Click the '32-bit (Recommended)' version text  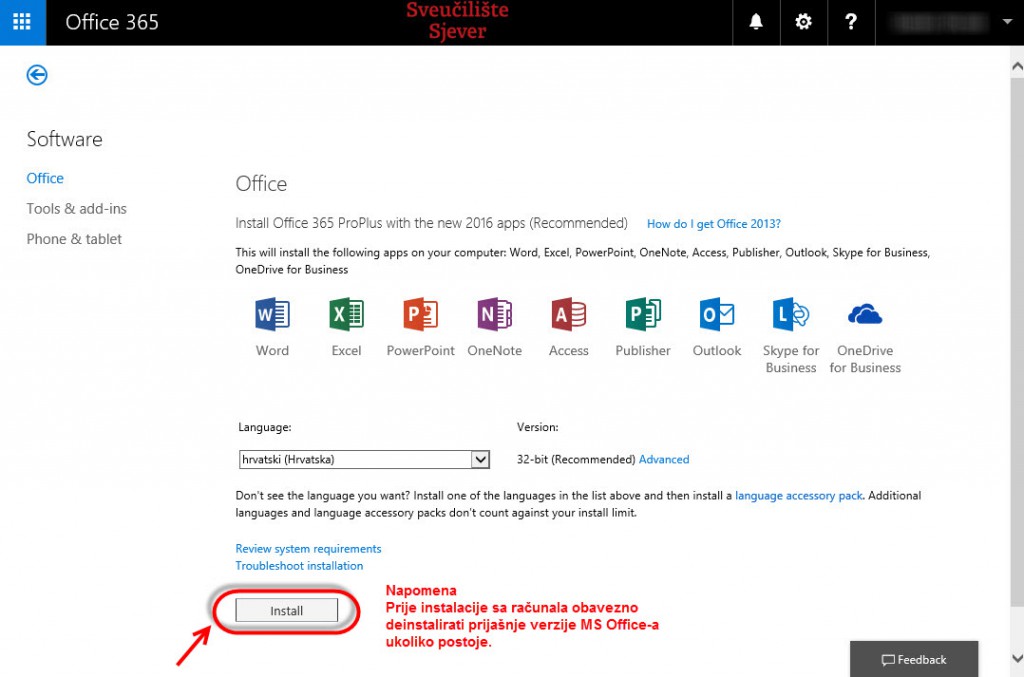point(575,460)
